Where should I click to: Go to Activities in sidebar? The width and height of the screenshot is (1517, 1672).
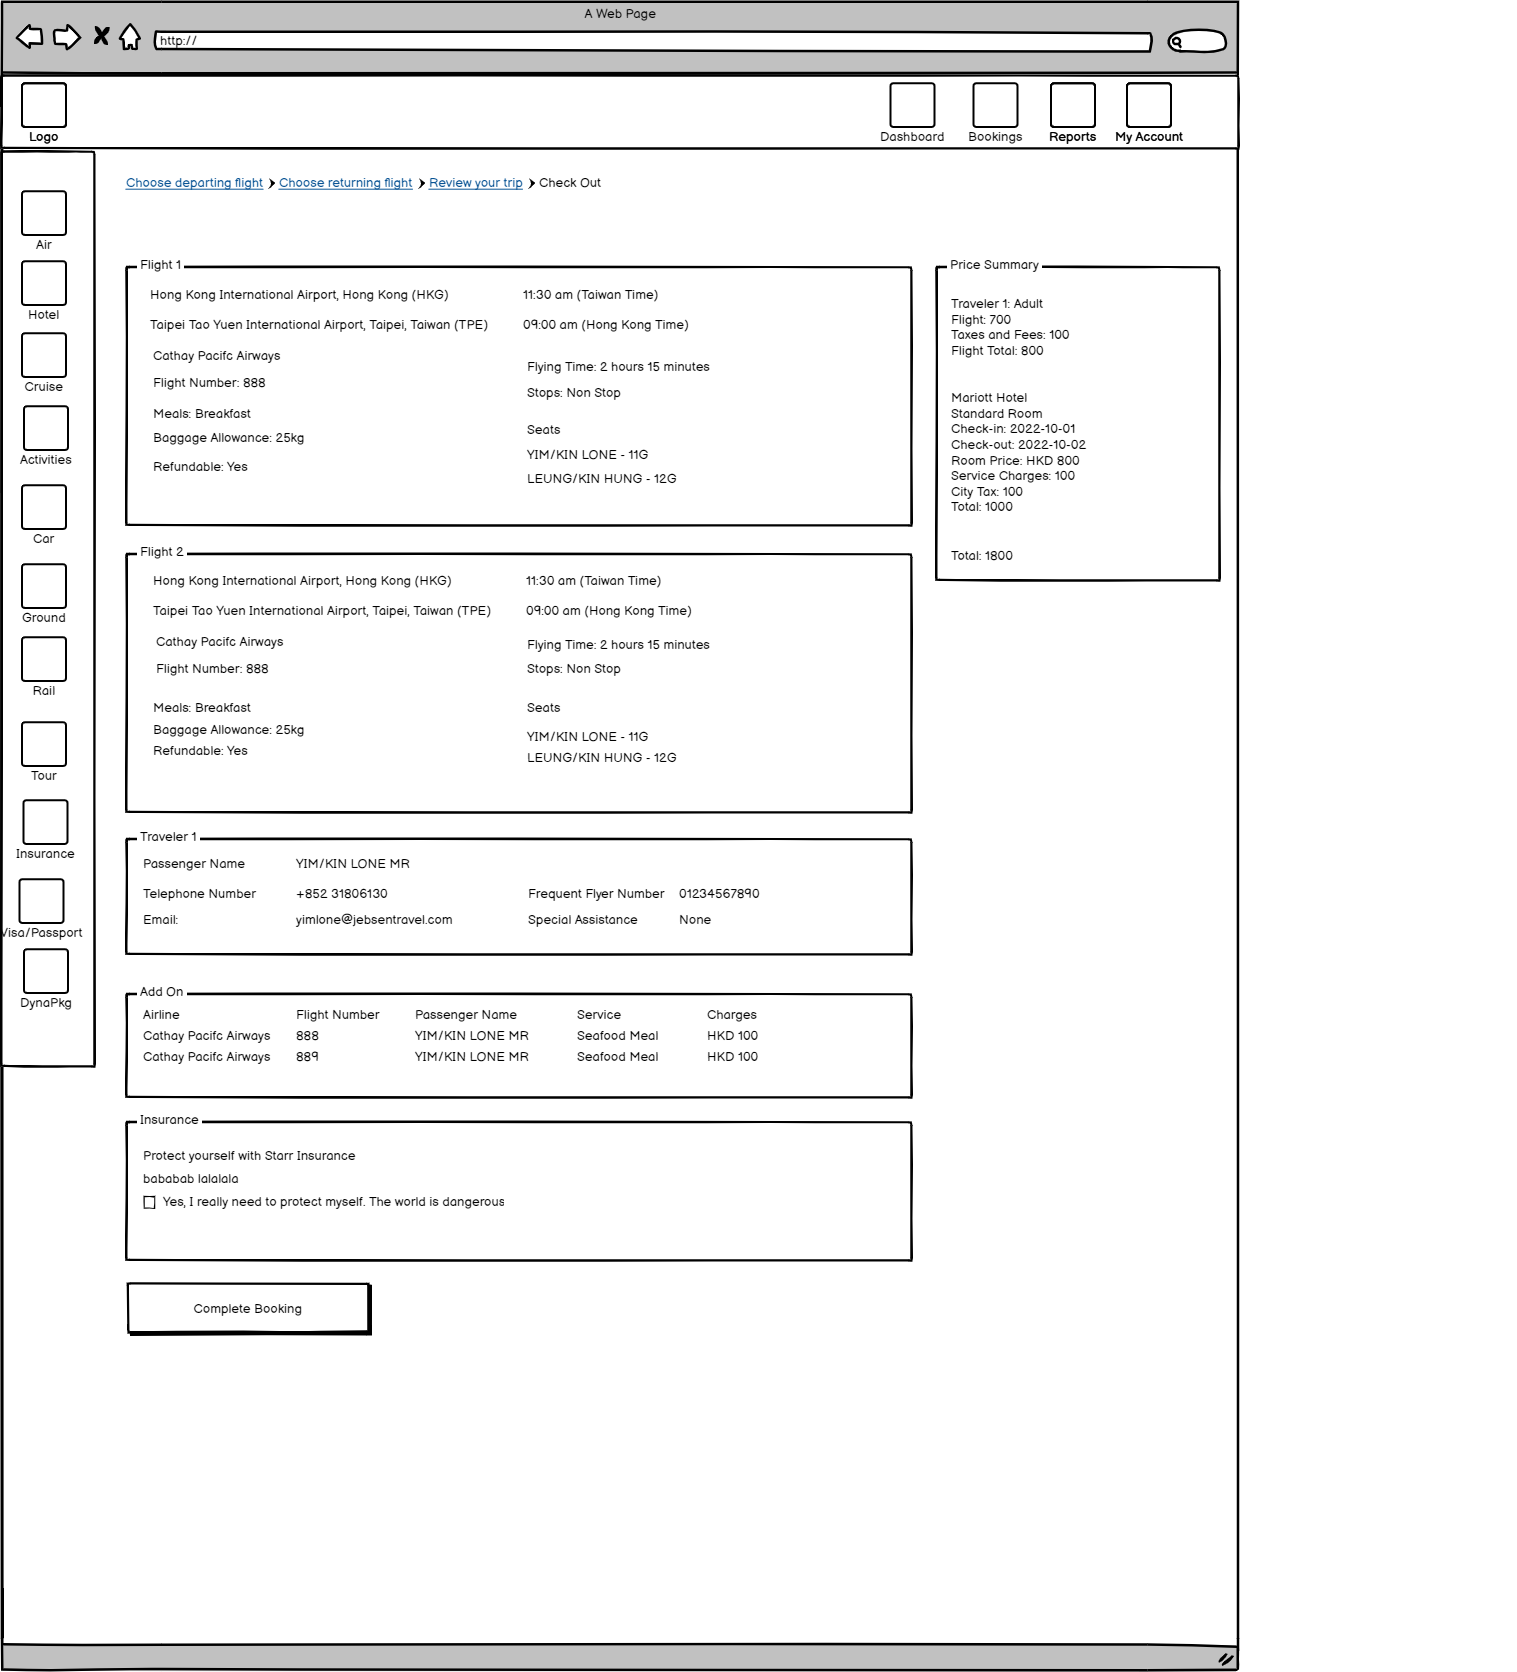pos(45,428)
